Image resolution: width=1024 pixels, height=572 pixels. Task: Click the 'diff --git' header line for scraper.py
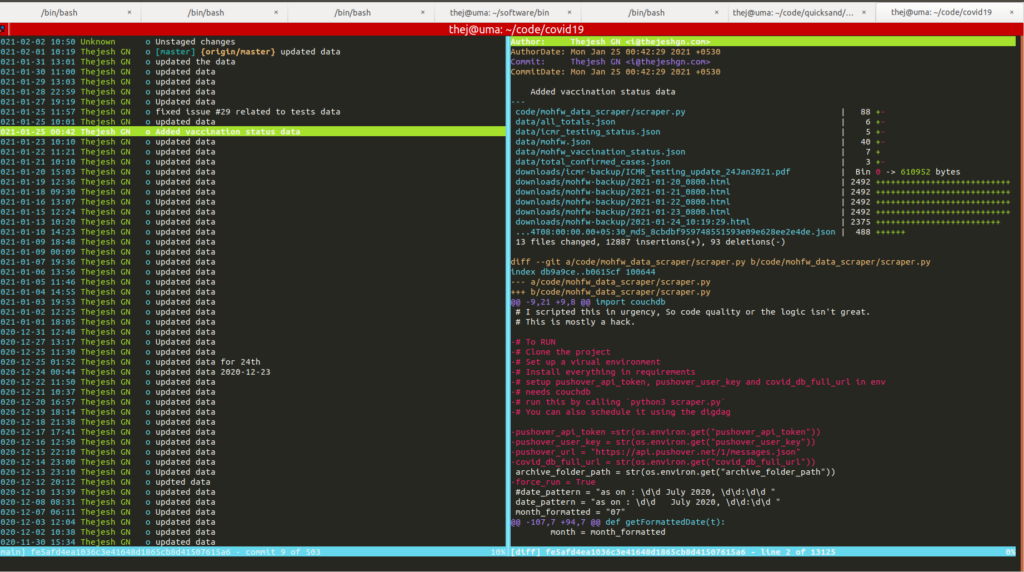point(720,262)
